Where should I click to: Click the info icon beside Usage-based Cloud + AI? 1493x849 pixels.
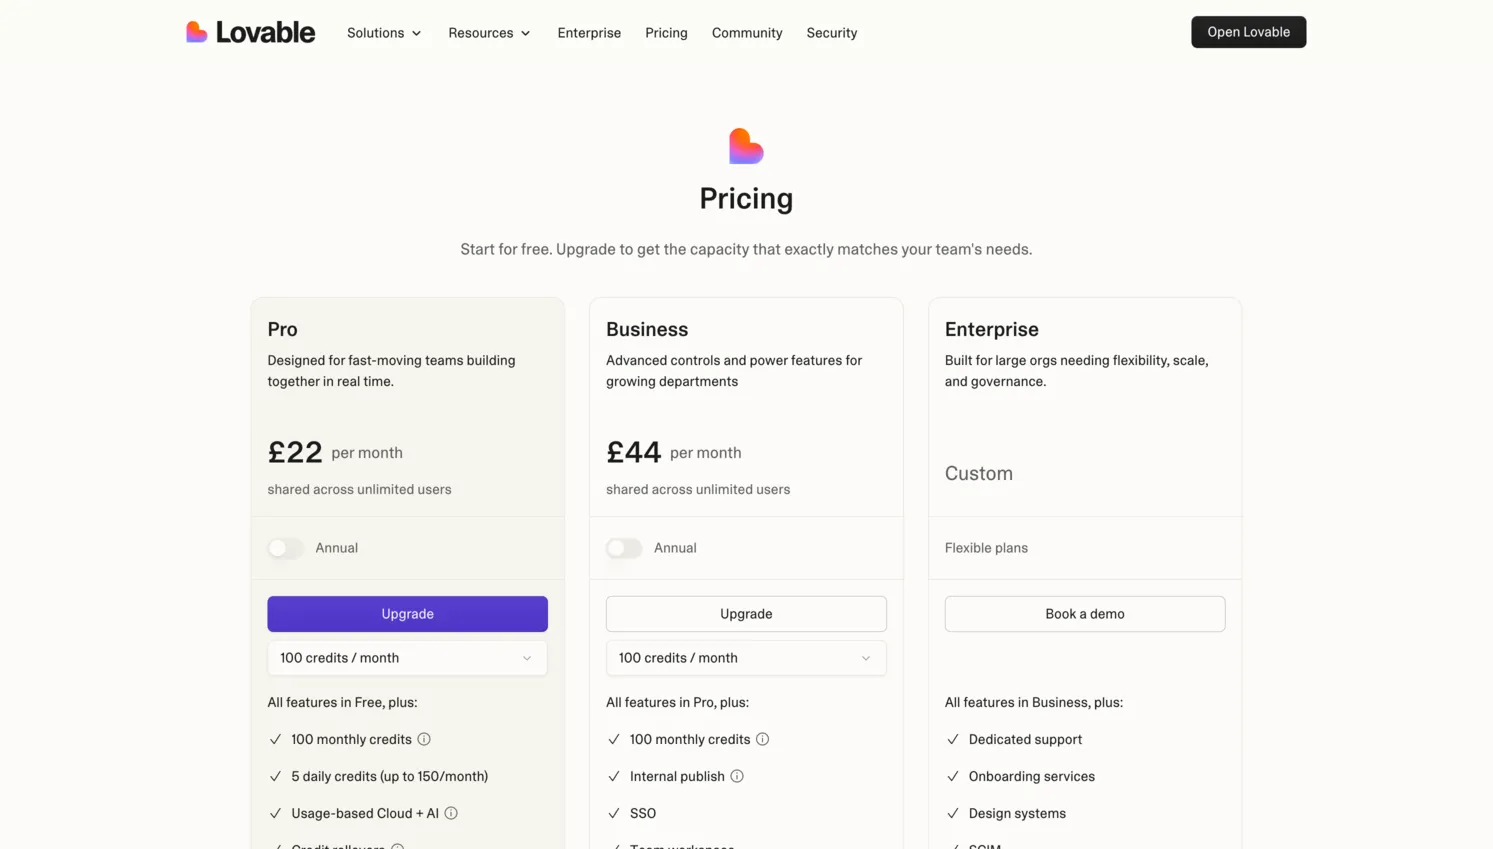point(451,813)
